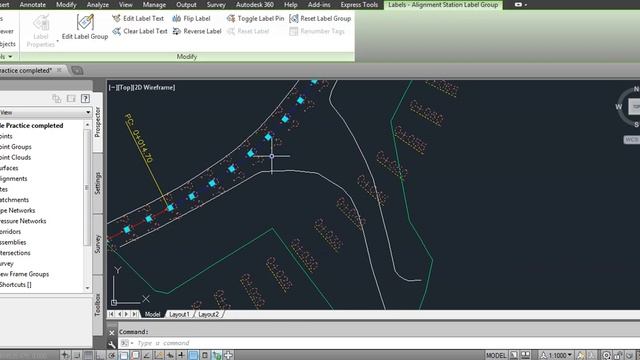This screenshot has height=360, width=640.
Task: Click hardware acceleration icon in status bar
Action: pos(629,355)
